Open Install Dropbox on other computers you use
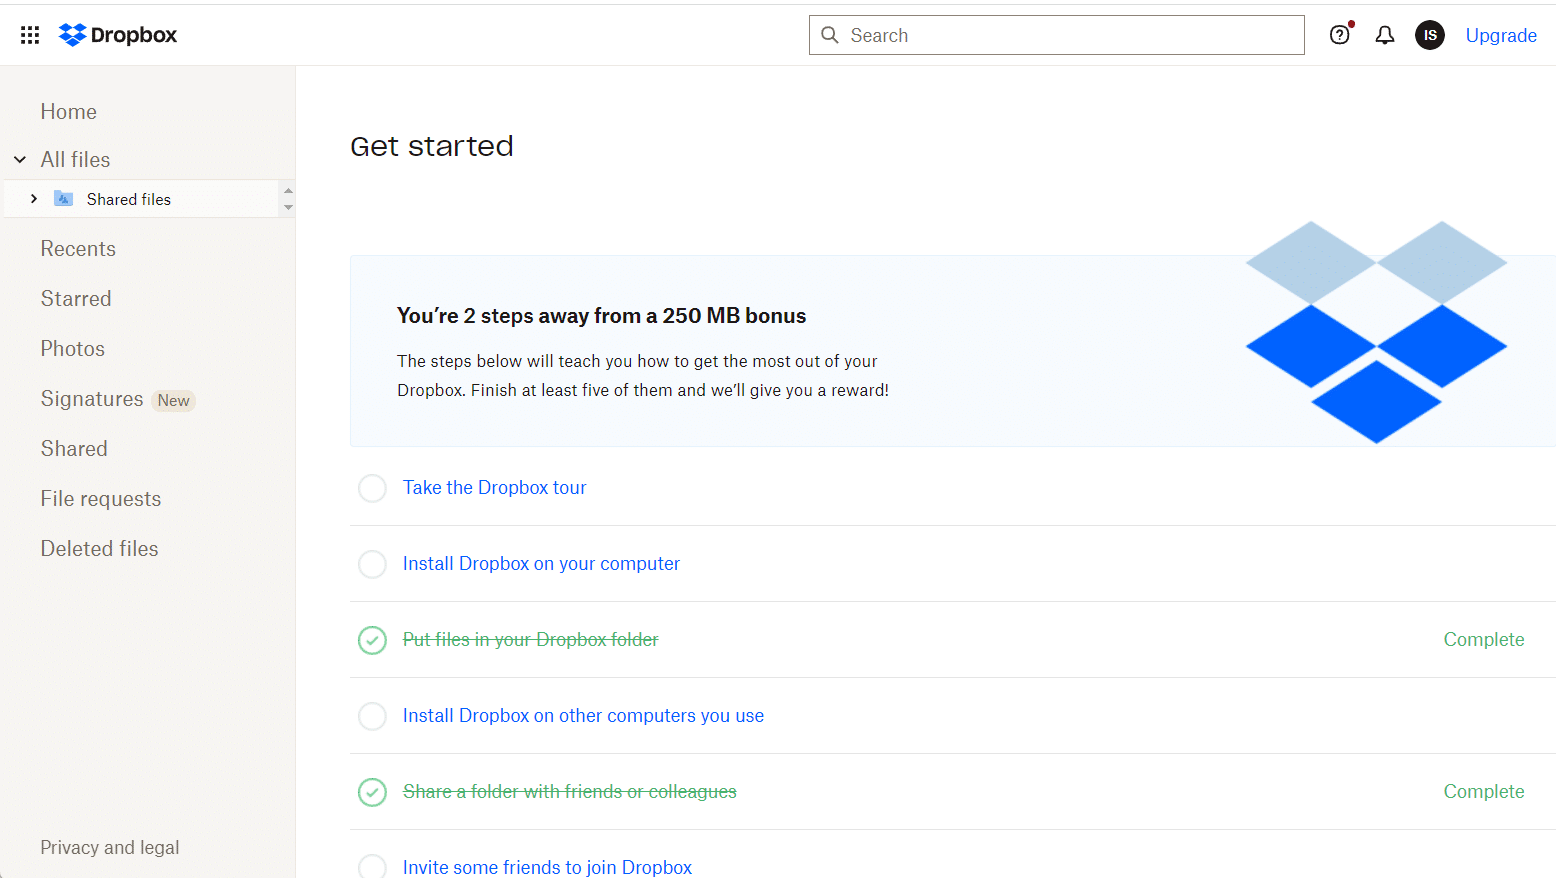The height and width of the screenshot is (878, 1556). [583, 715]
